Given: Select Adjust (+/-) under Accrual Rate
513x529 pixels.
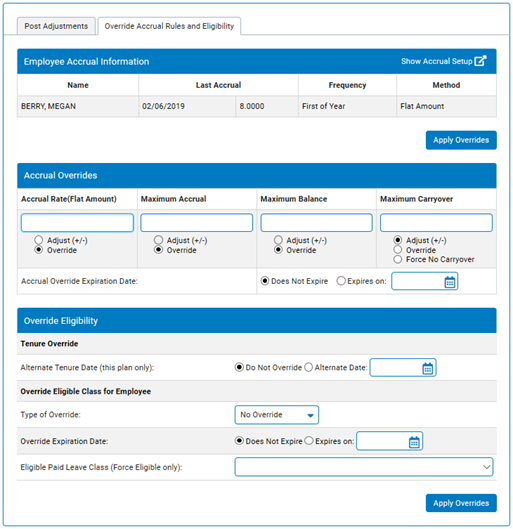Looking at the screenshot, I should point(39,240).
